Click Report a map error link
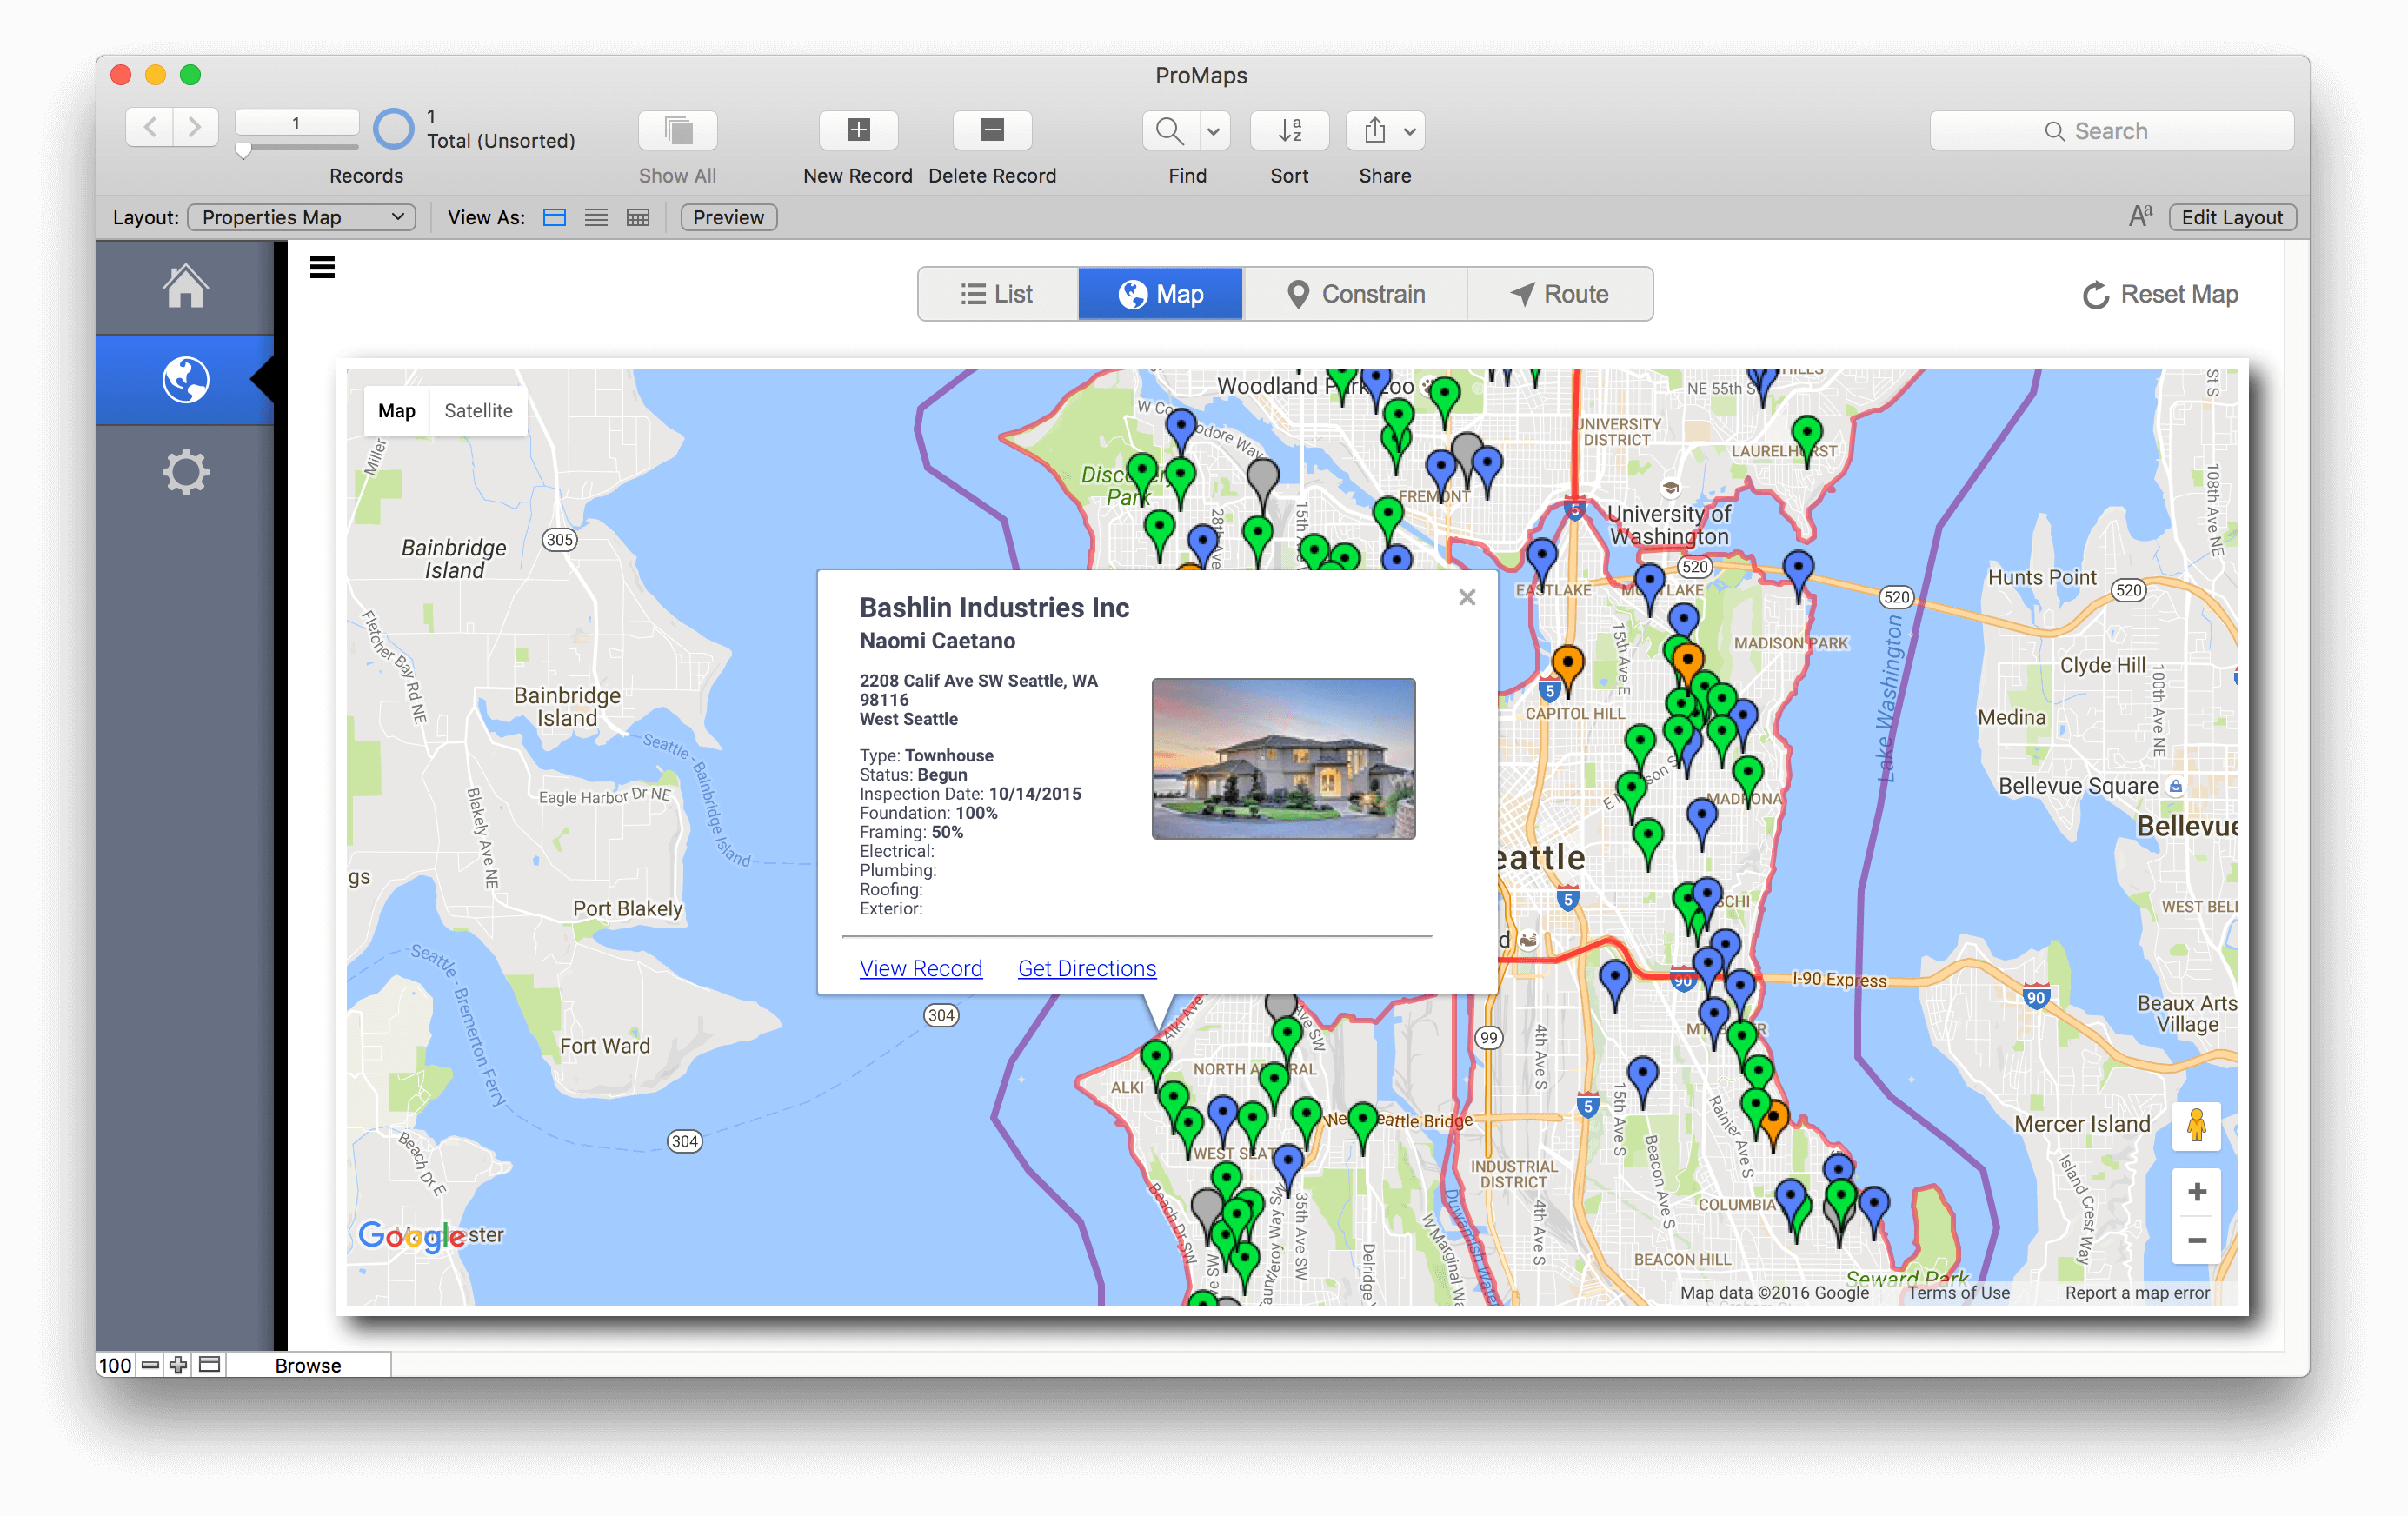 [2137, 1293]
